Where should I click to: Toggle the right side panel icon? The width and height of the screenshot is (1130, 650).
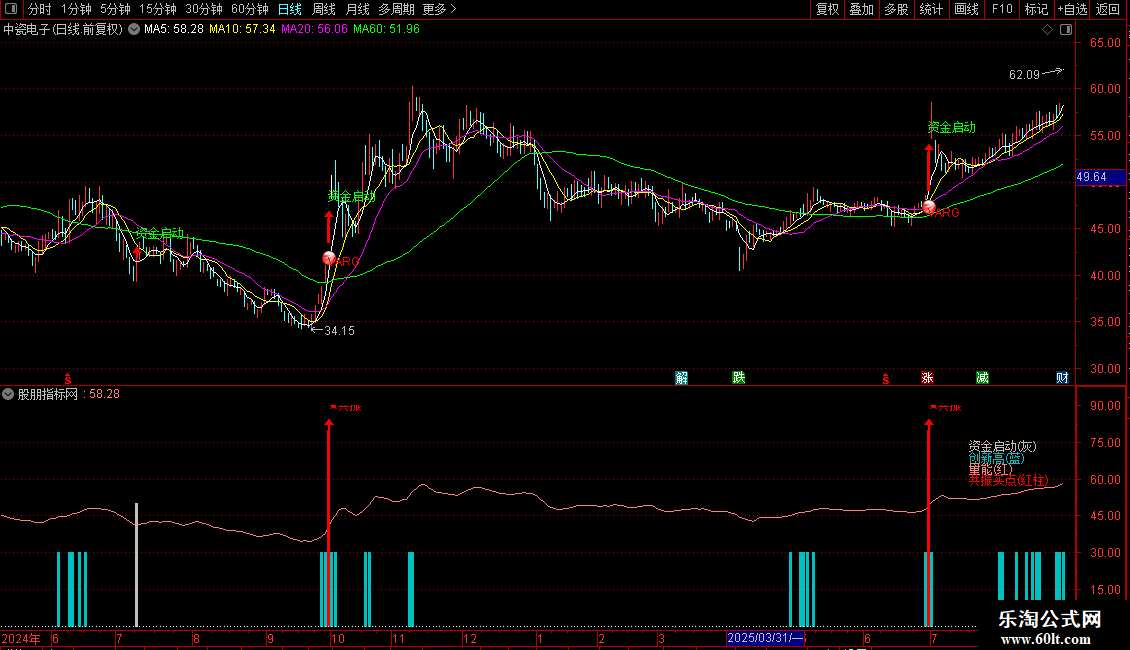tap(1066, 30)
